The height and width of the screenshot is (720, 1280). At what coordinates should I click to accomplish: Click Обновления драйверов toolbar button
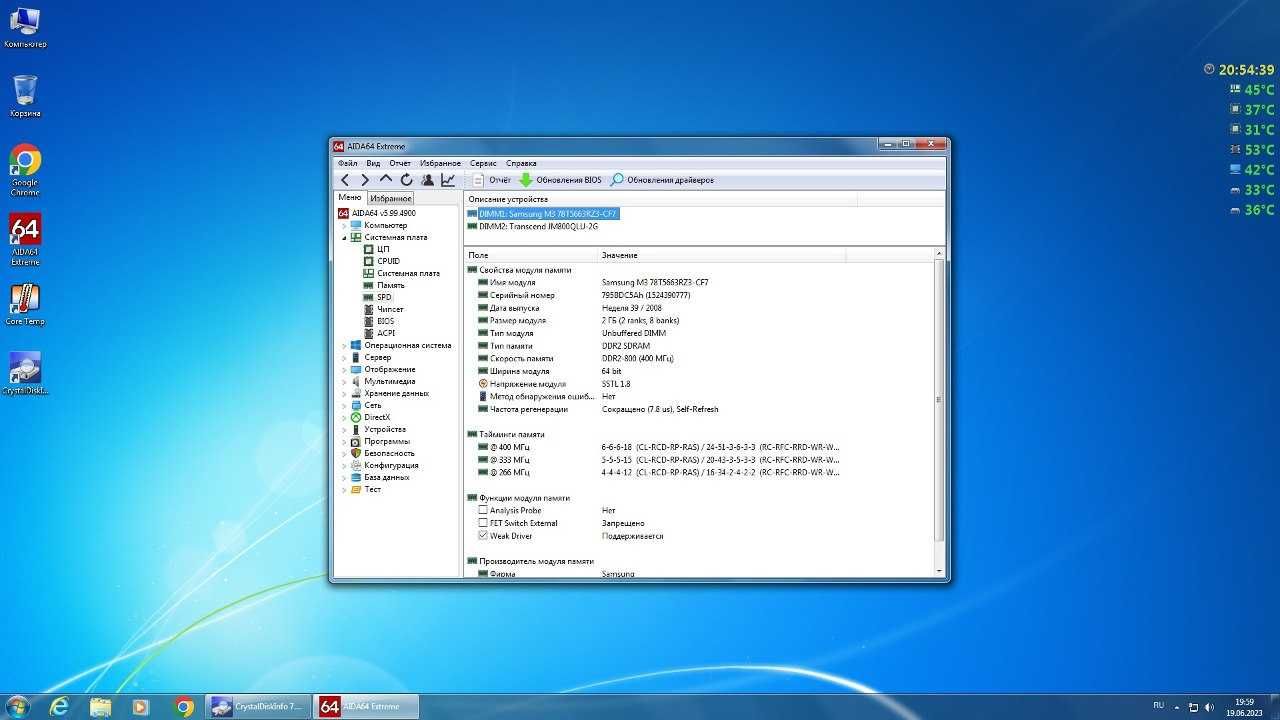662,180
